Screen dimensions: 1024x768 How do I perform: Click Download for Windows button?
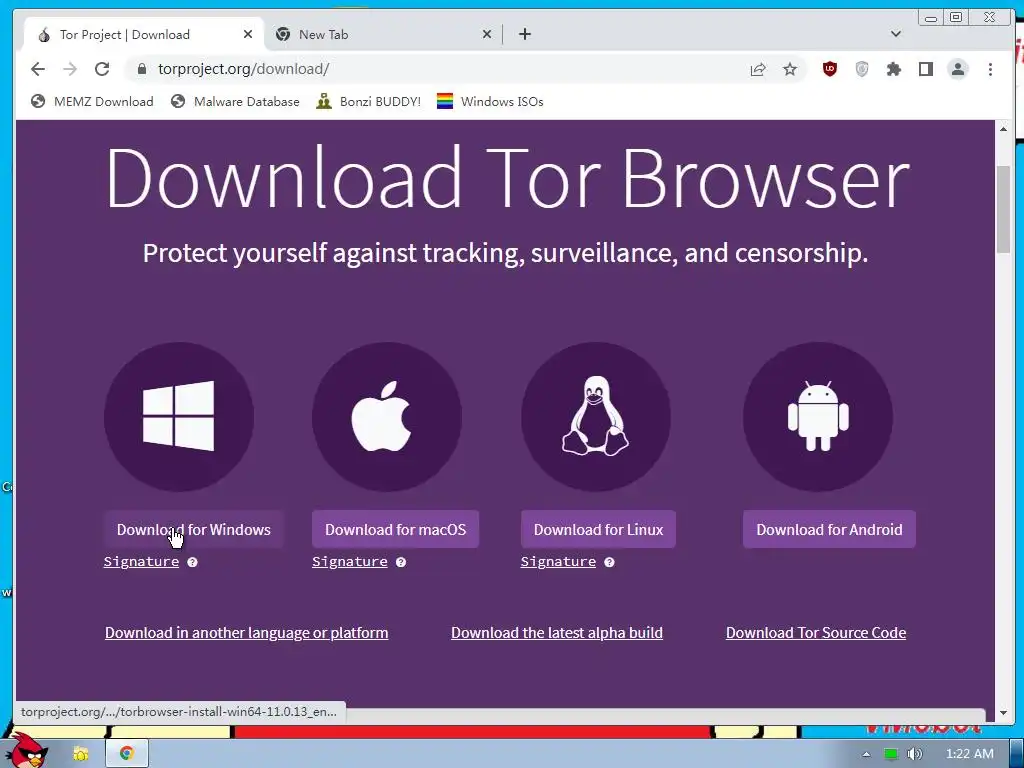point(193,530)
